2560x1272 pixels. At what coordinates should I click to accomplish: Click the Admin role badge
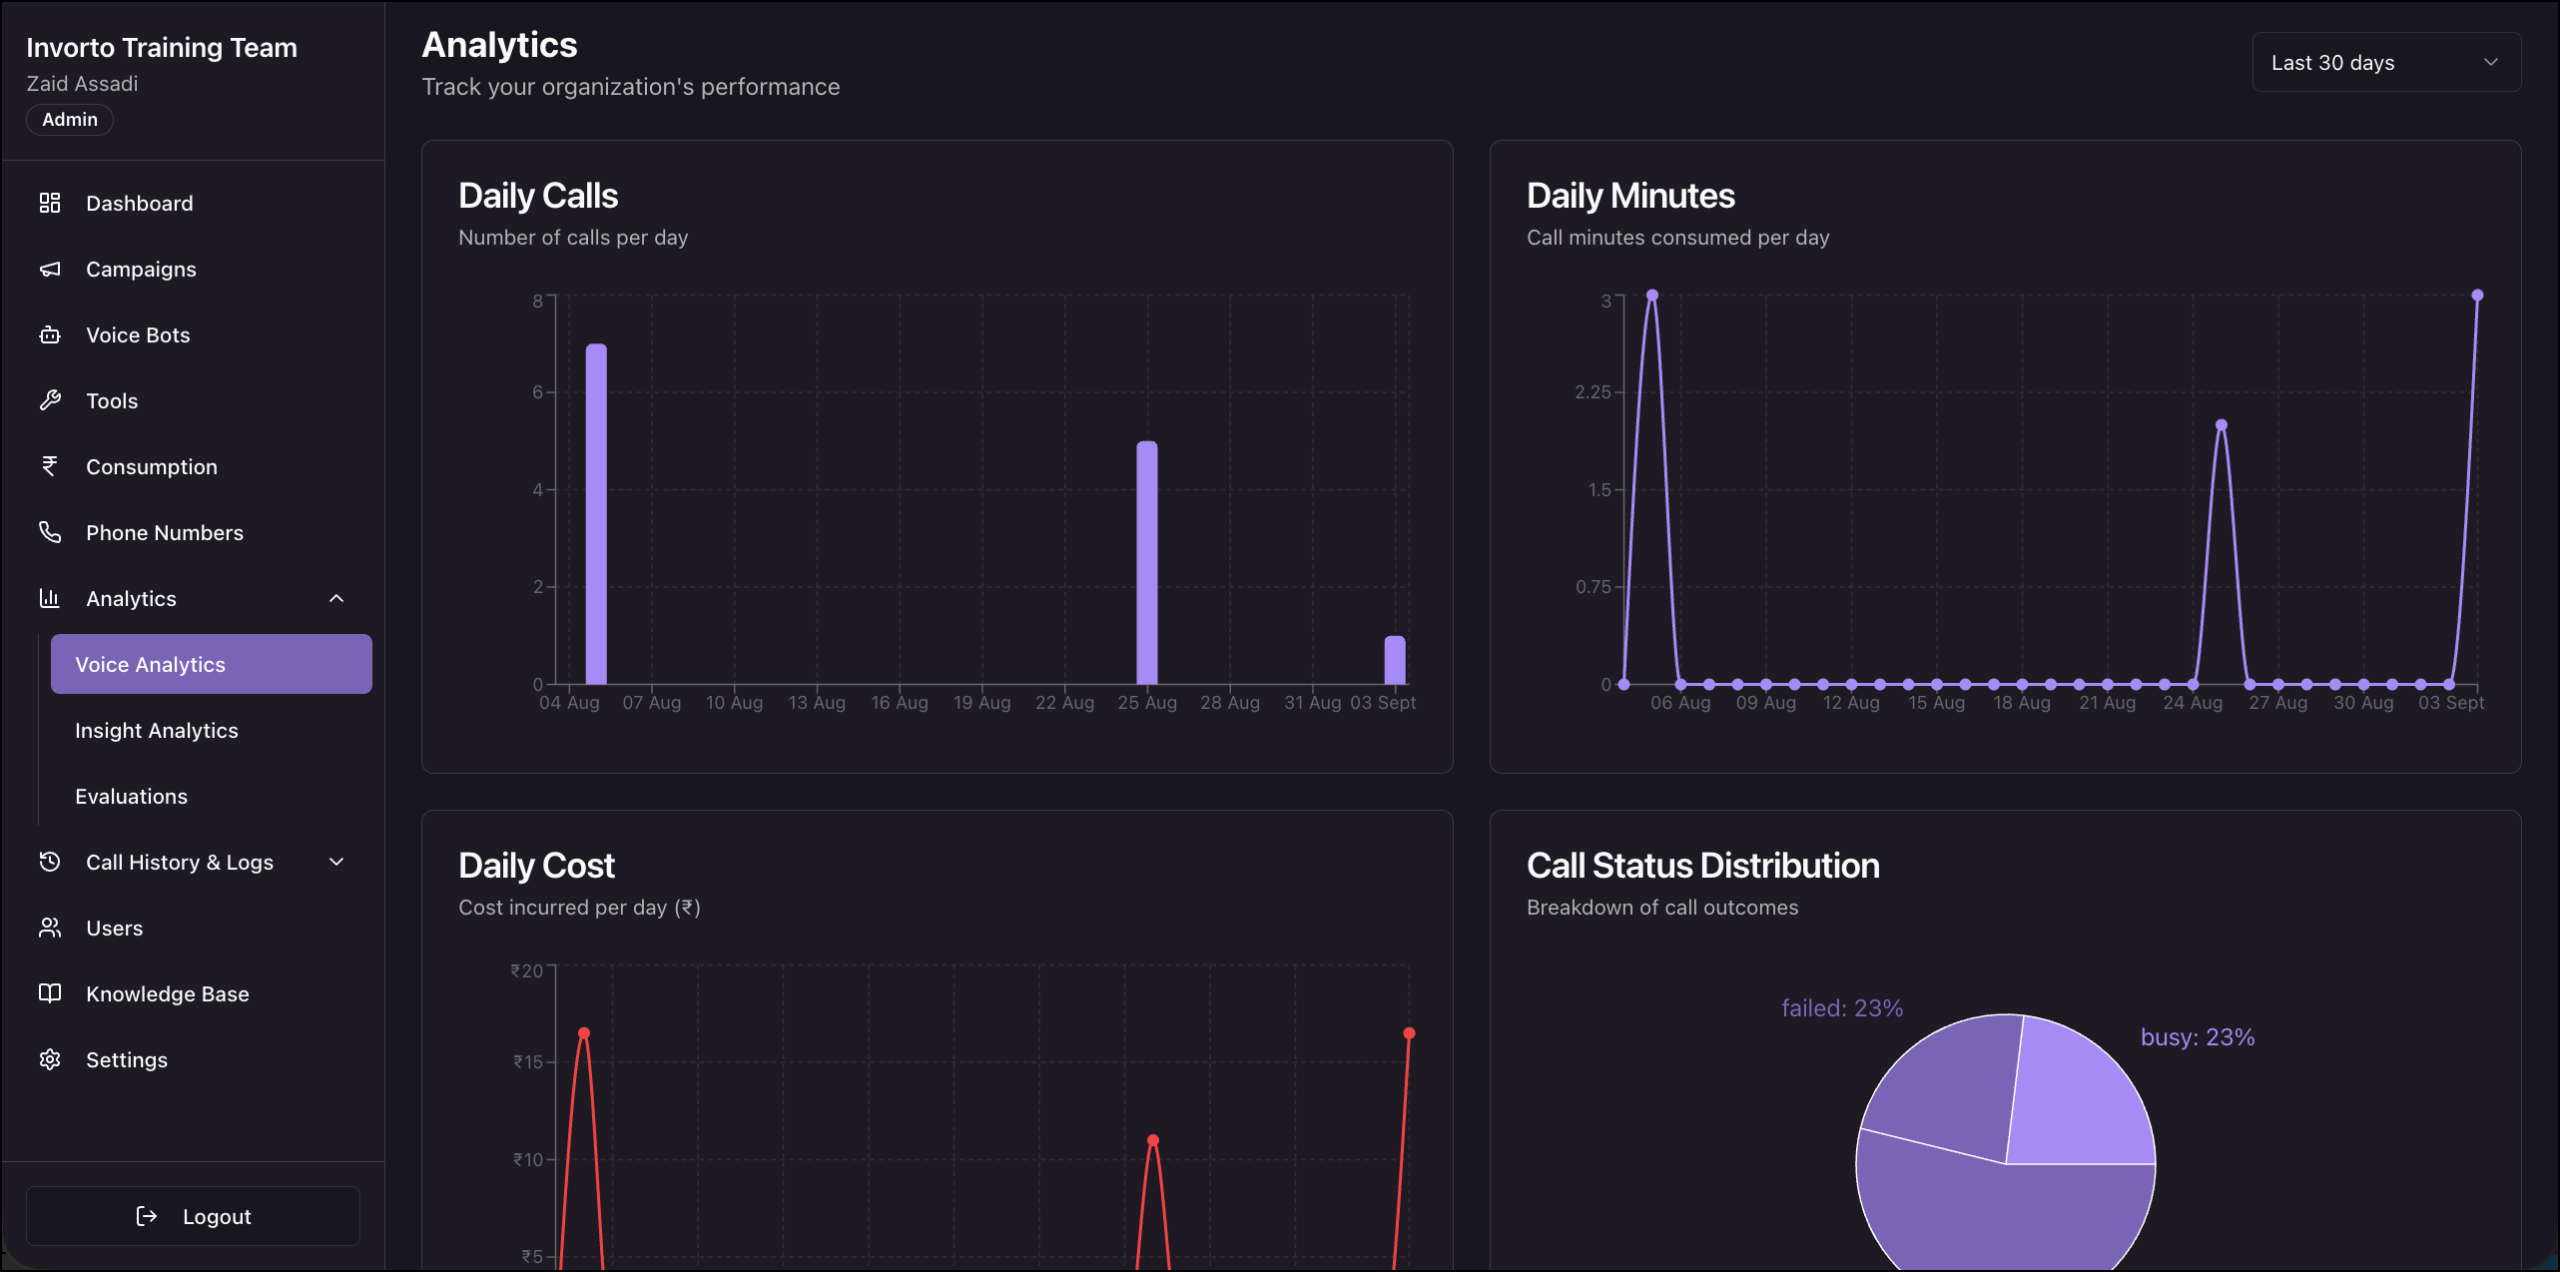pos(70,119)
